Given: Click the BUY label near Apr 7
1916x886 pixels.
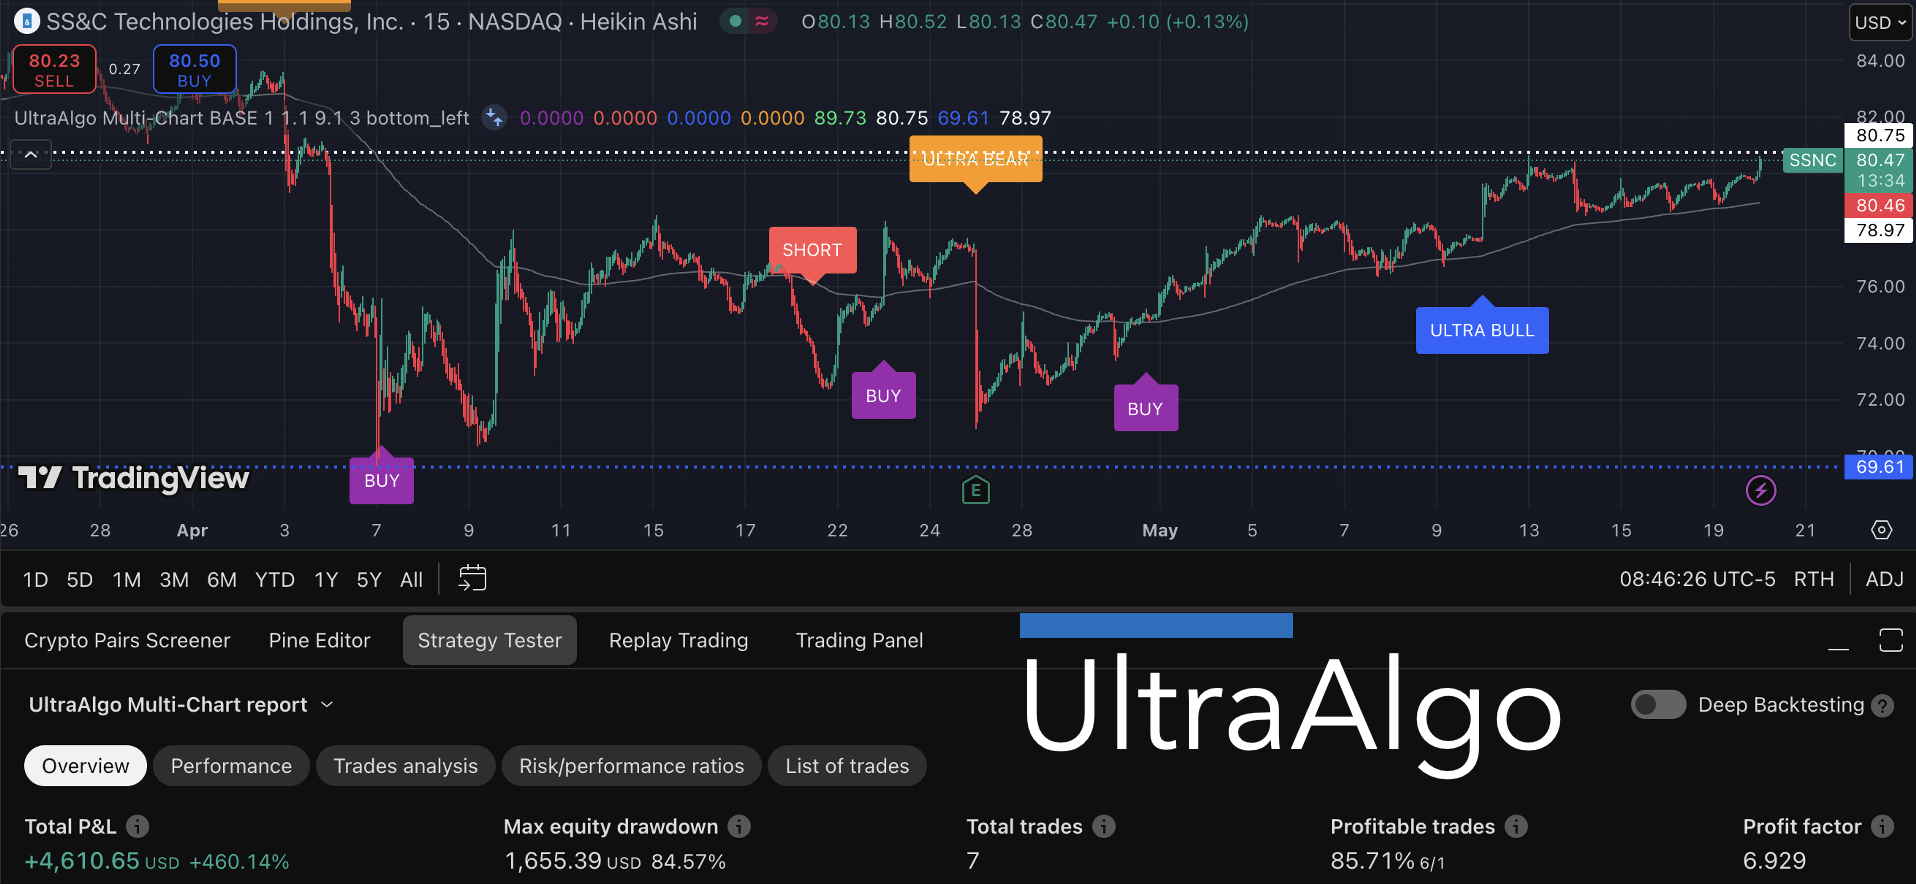Looking at the screenshot, I should (x=381, y=480).
